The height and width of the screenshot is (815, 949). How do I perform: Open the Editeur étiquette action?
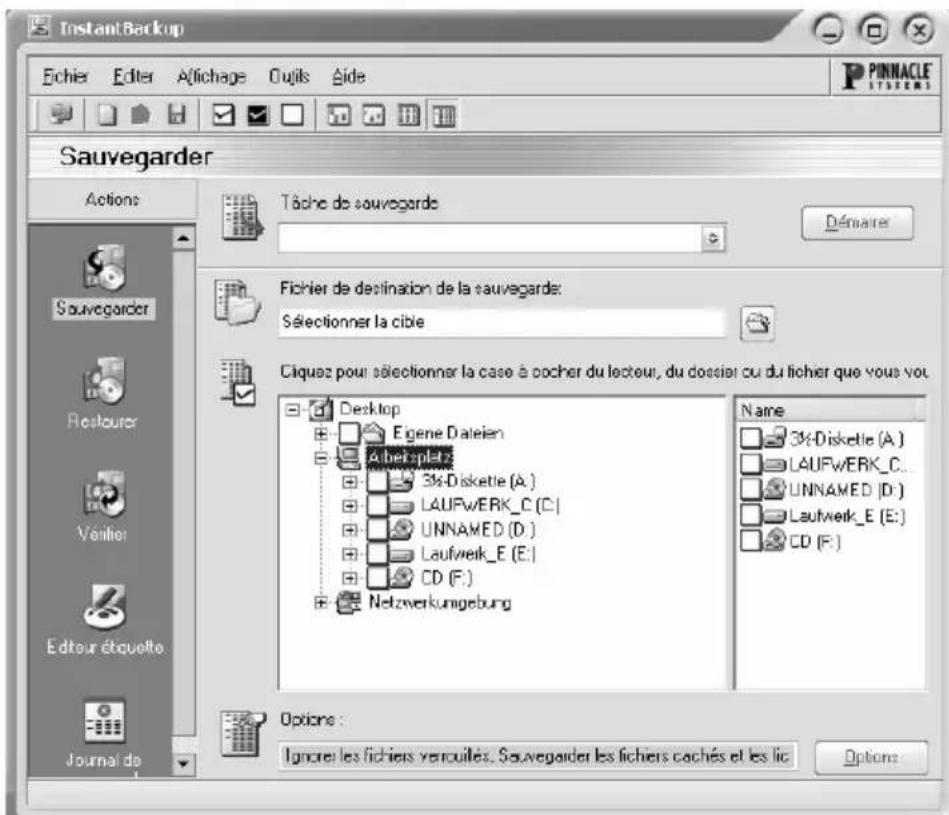104,607
